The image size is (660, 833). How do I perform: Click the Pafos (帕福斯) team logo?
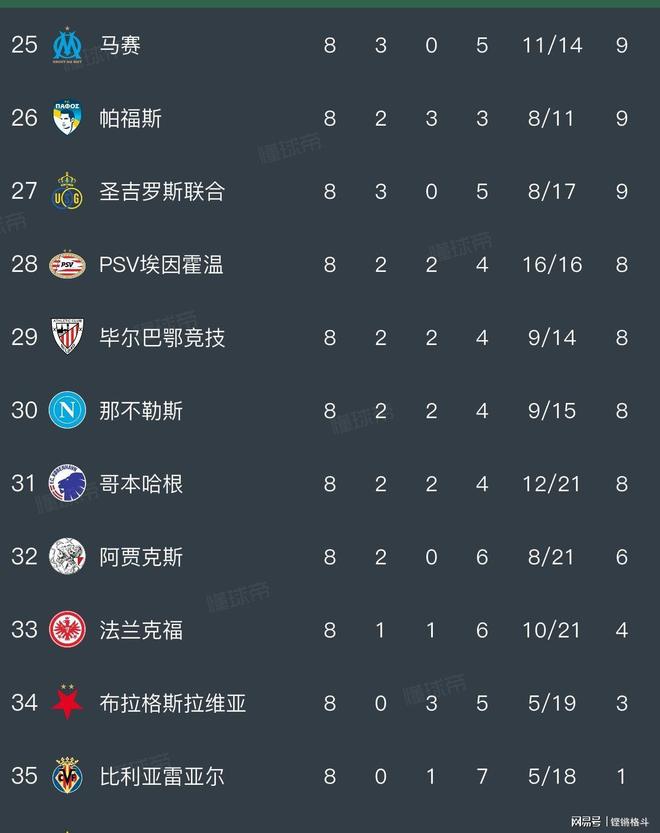[x=67, y=119]
